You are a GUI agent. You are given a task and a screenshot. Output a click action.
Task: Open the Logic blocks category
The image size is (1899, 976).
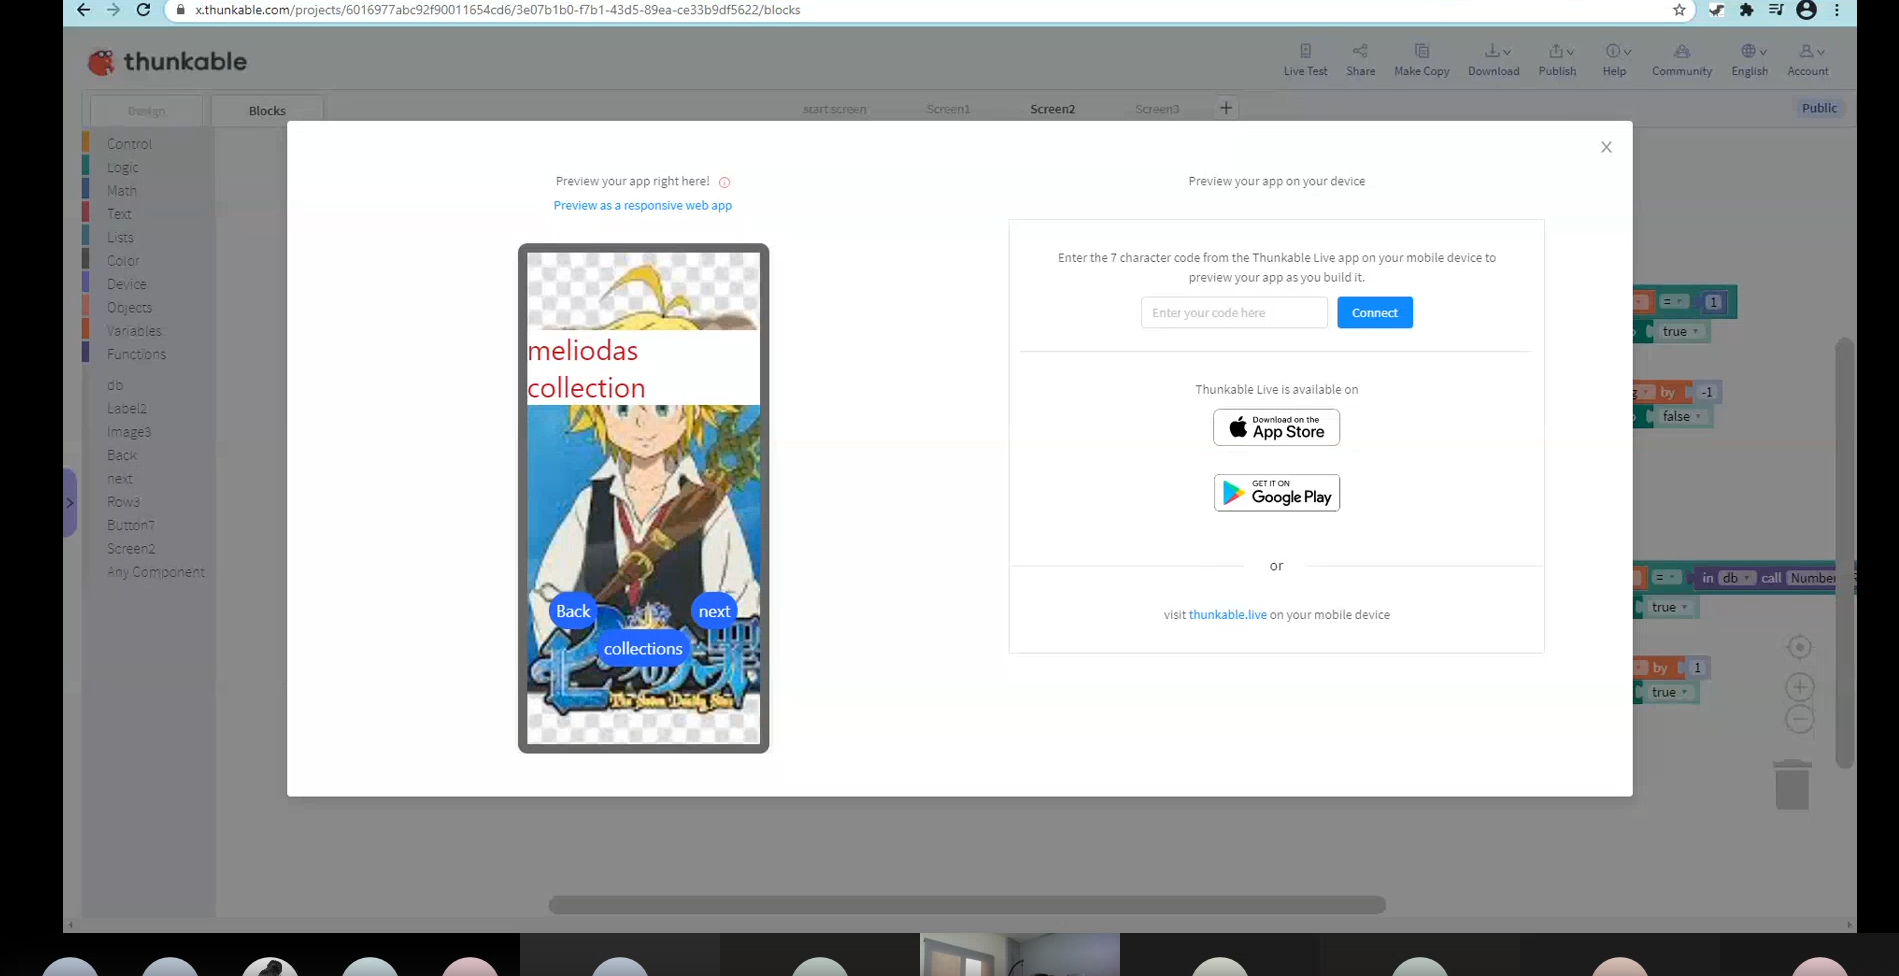pyautogui.click(x=123, y=168)
